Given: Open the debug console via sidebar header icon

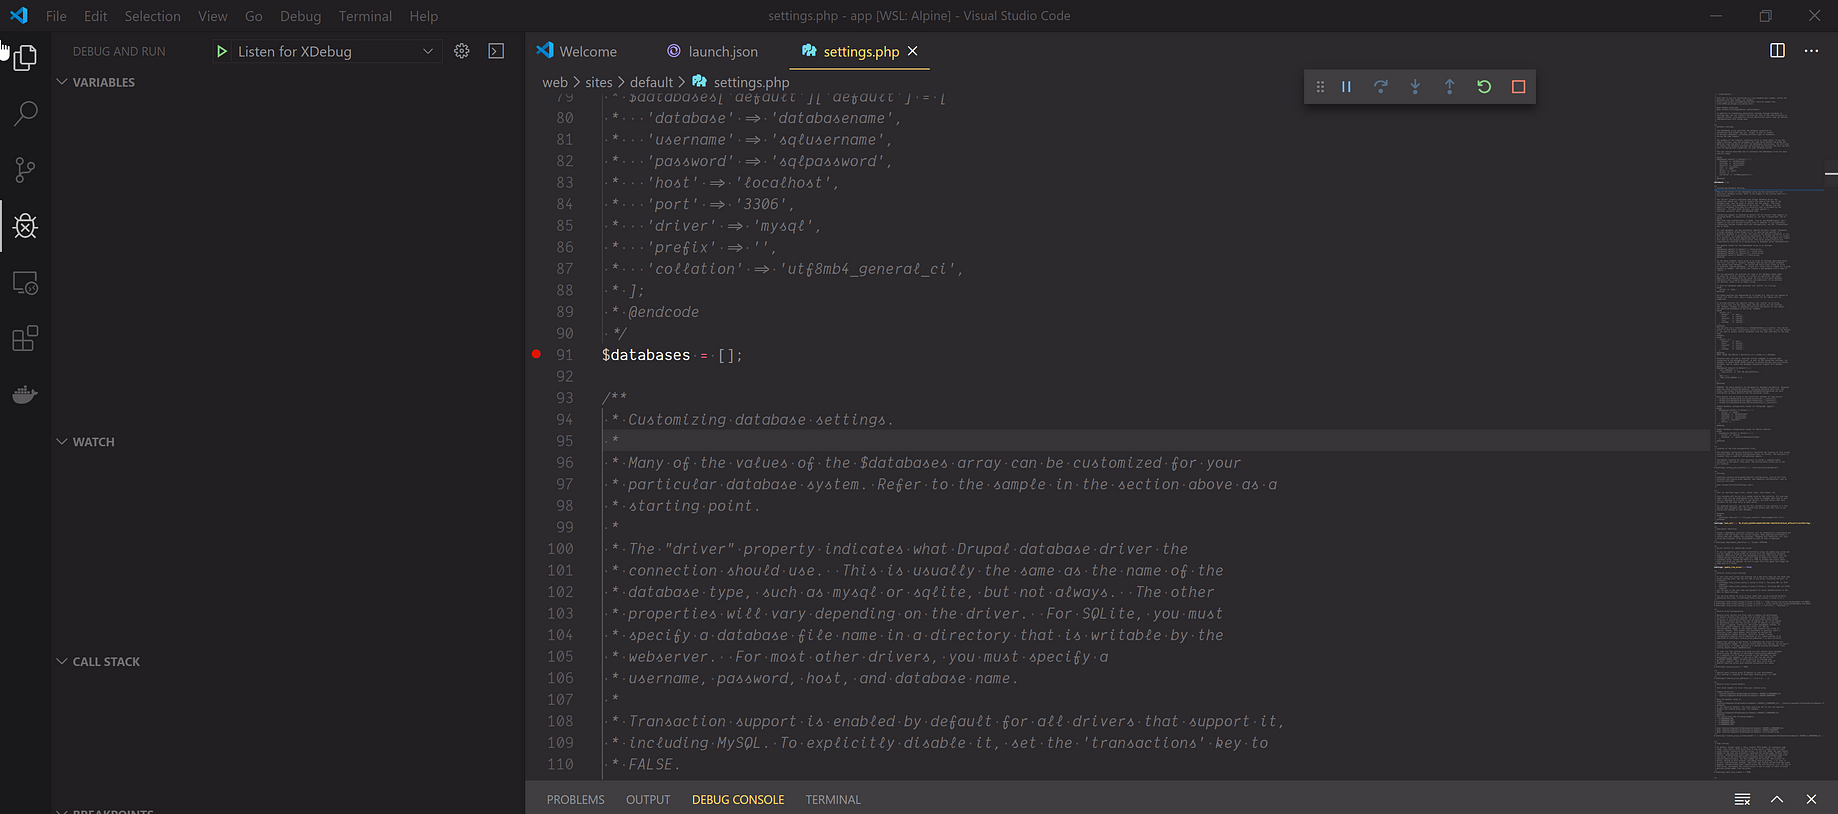Looking at the screenshot, I should tap(496, 51).
